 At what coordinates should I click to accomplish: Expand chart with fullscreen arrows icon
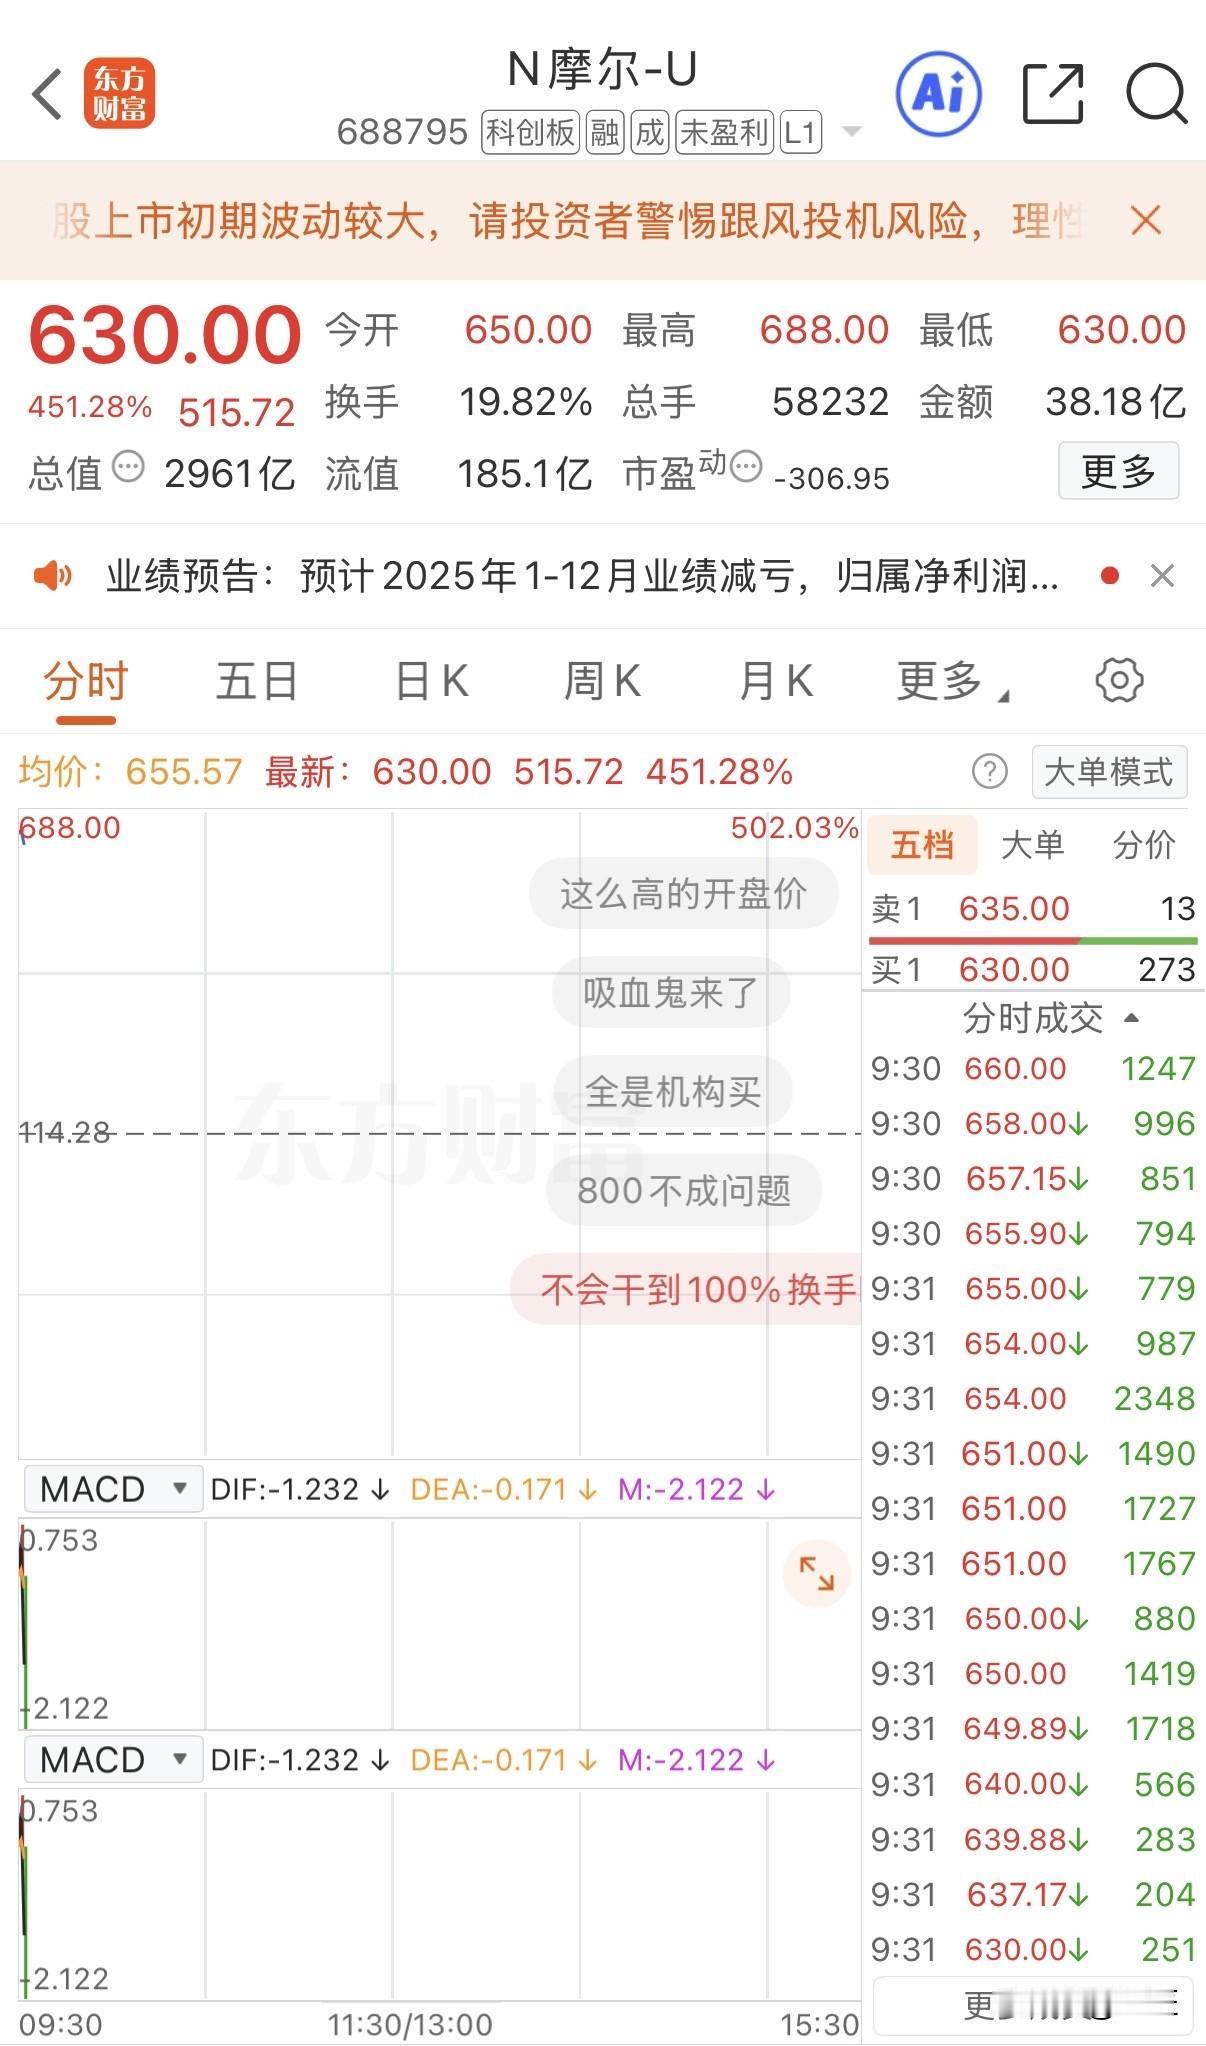(x=816, y=1574)
